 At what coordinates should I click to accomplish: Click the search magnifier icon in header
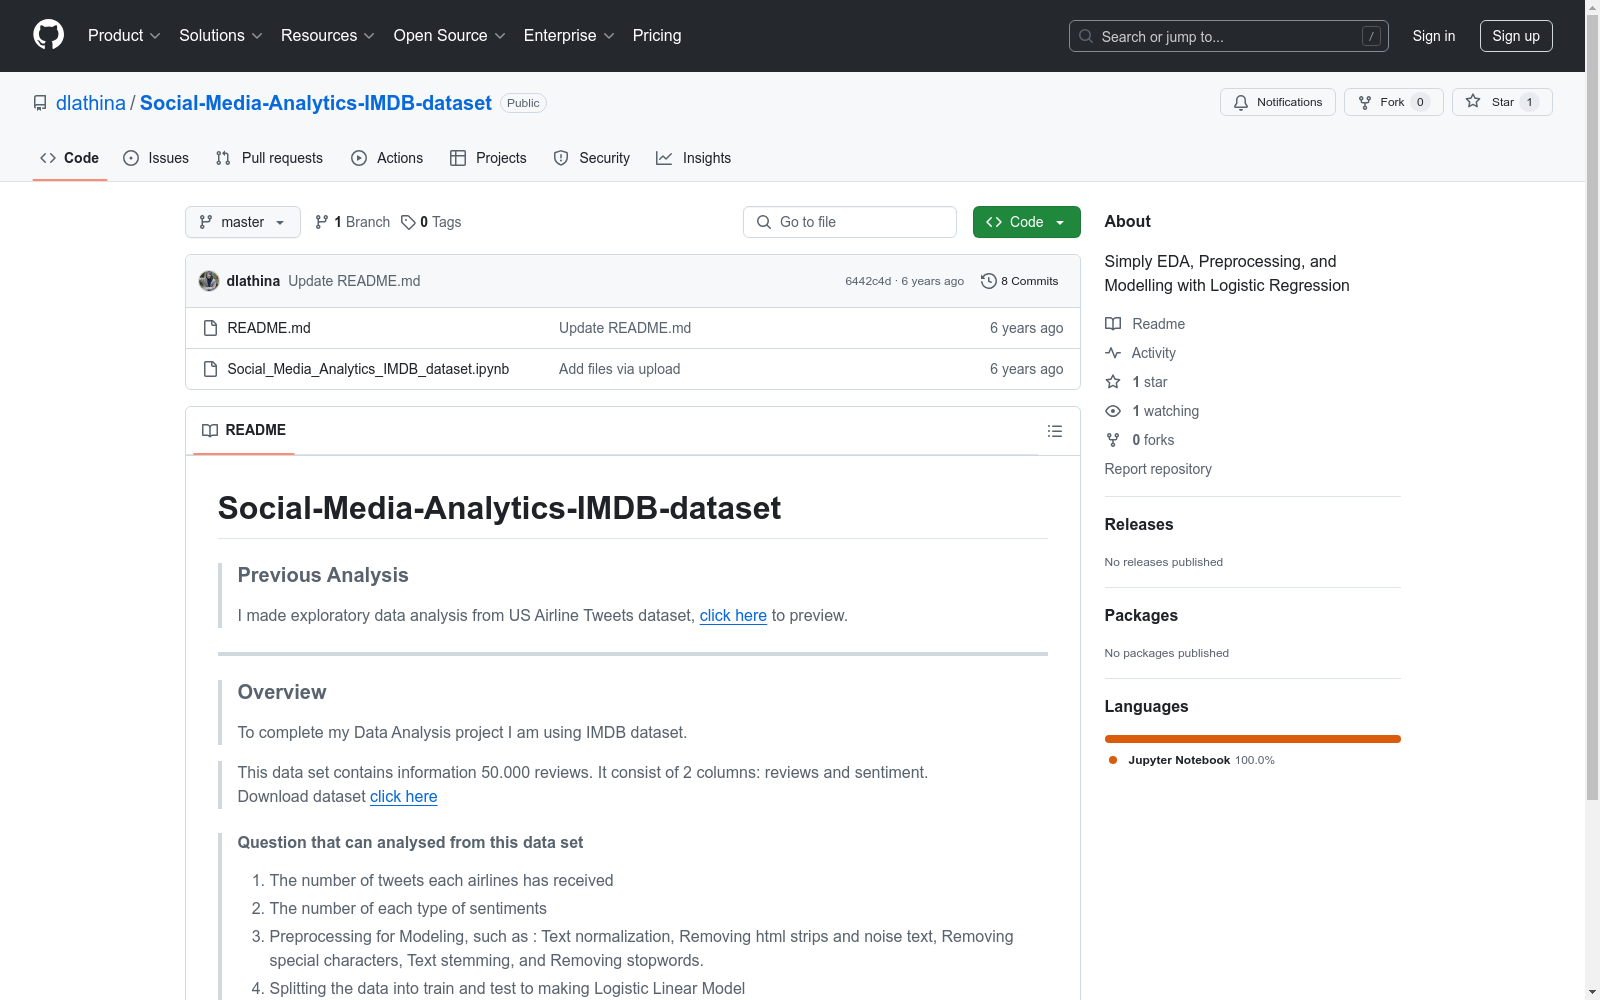click(x=1086, y=36)
